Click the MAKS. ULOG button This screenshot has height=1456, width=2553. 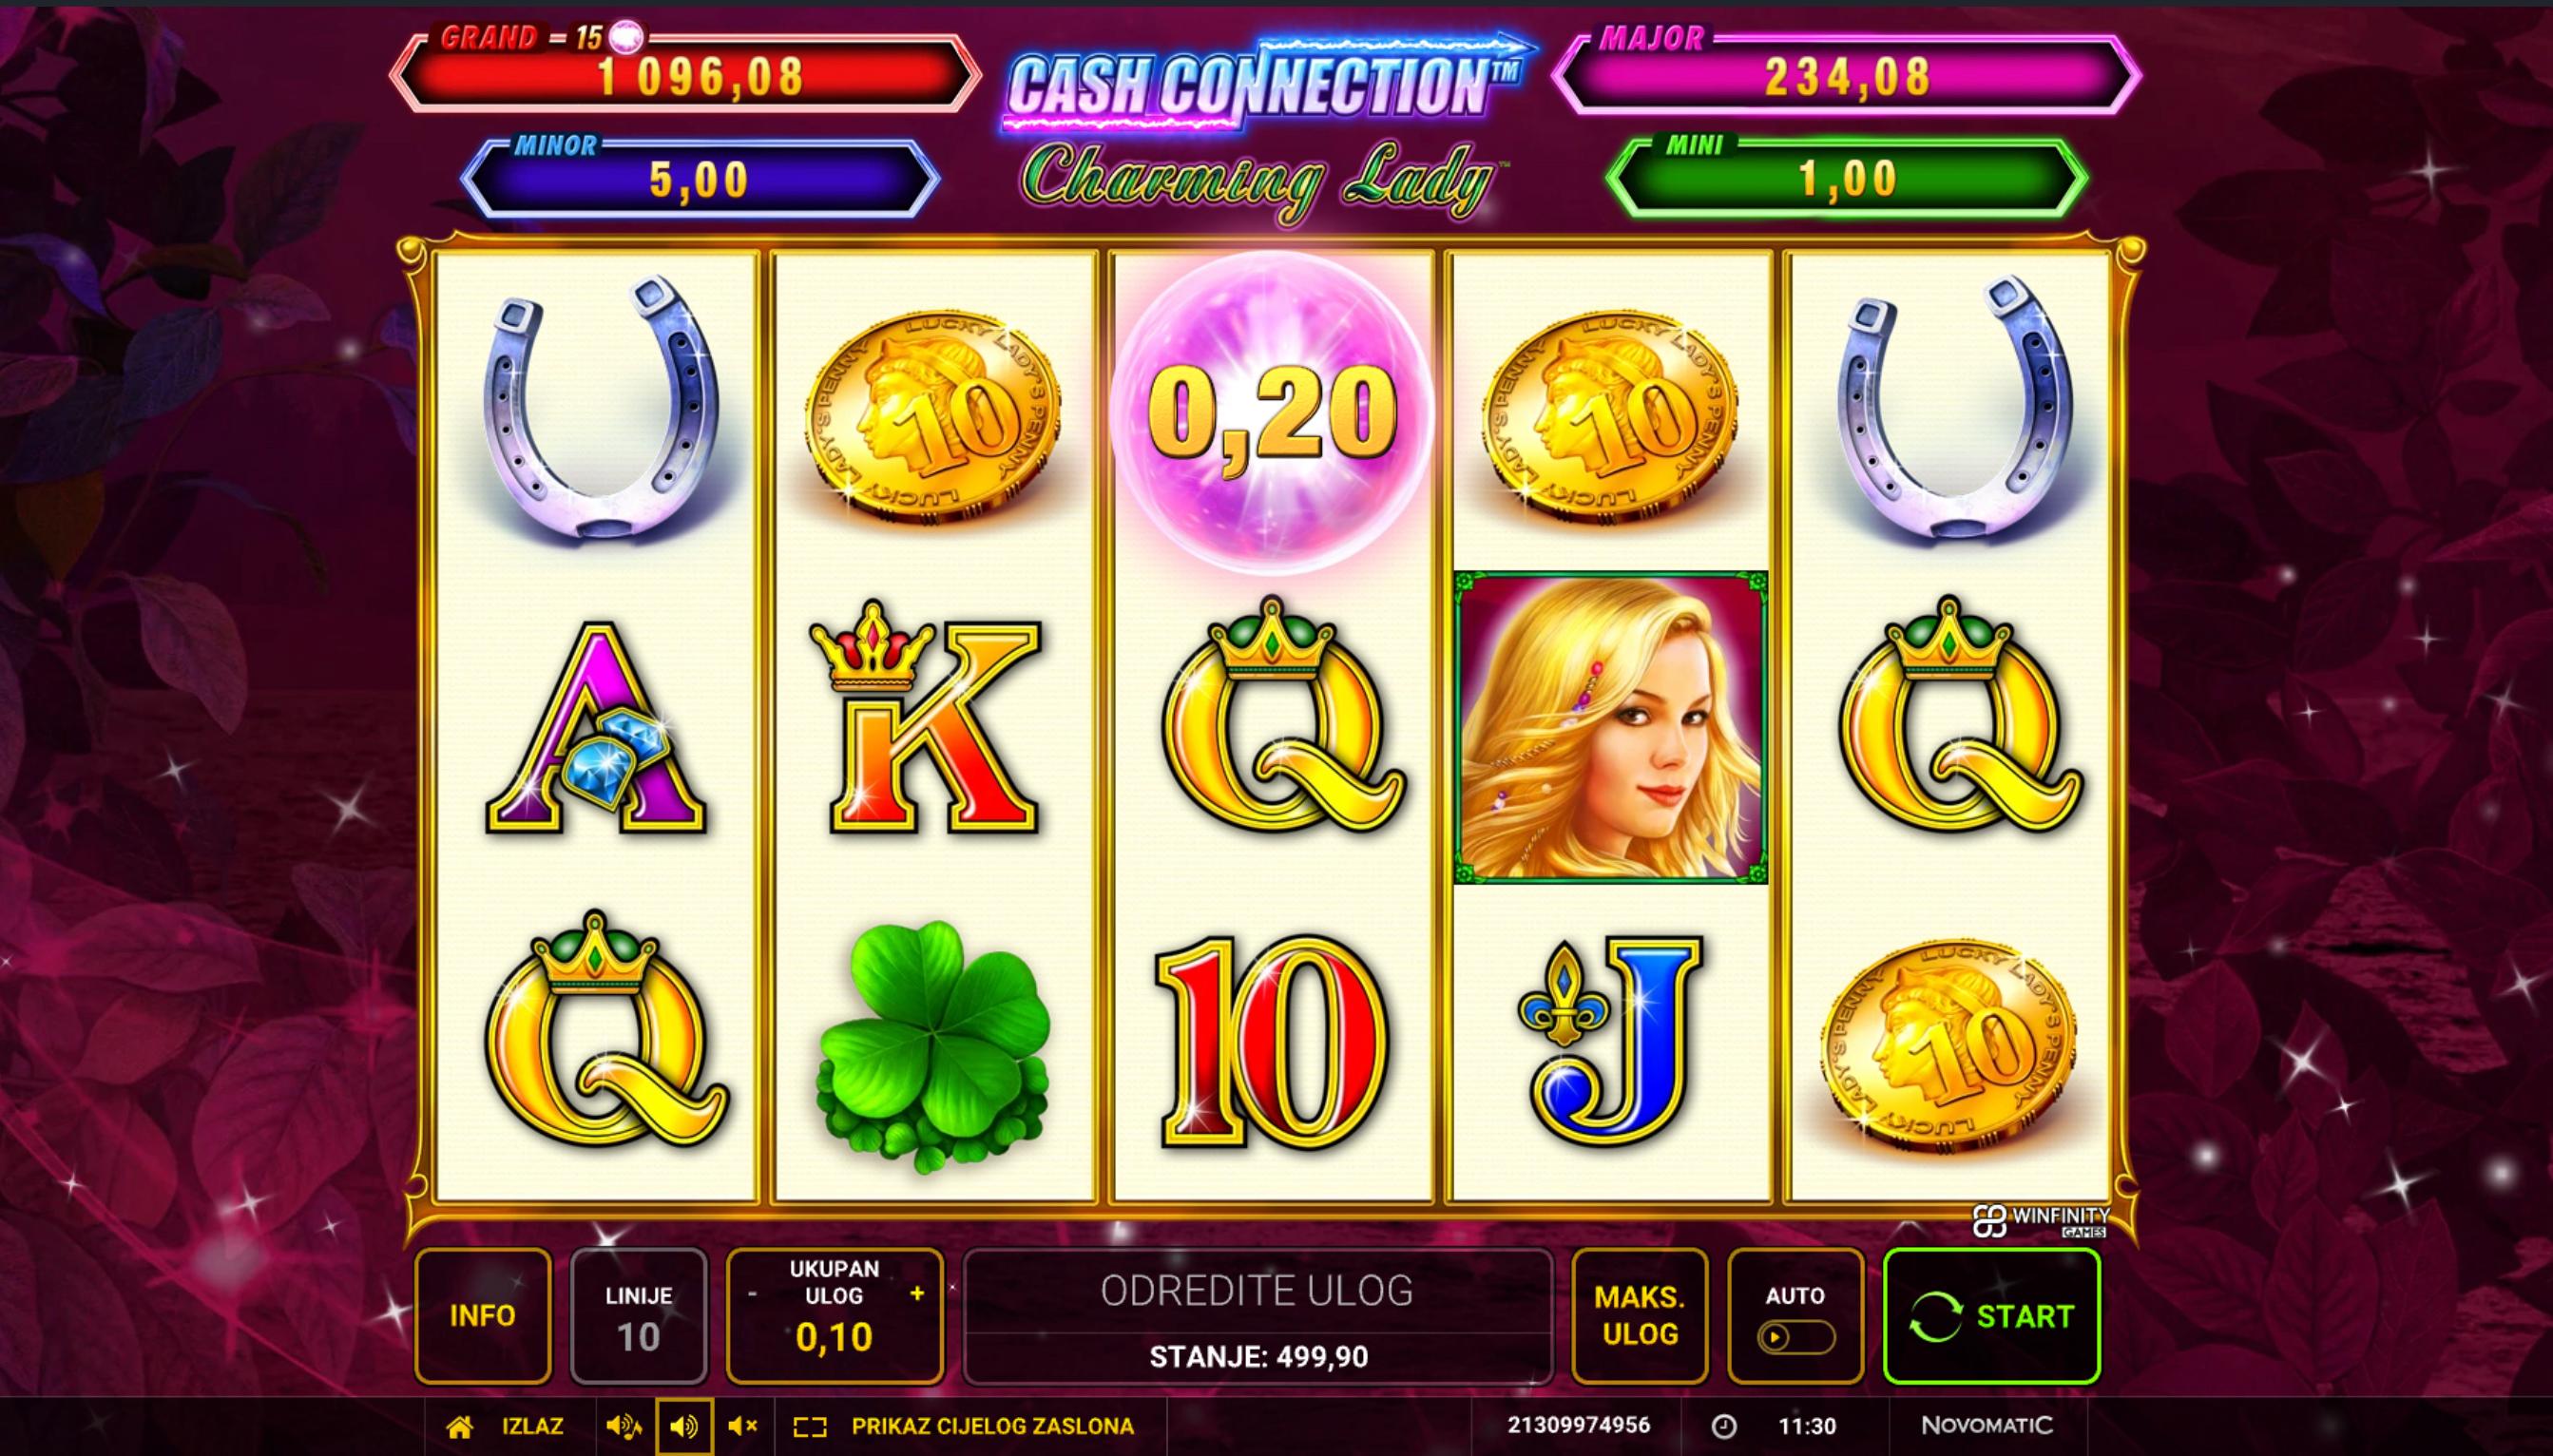point(1640,1316)
